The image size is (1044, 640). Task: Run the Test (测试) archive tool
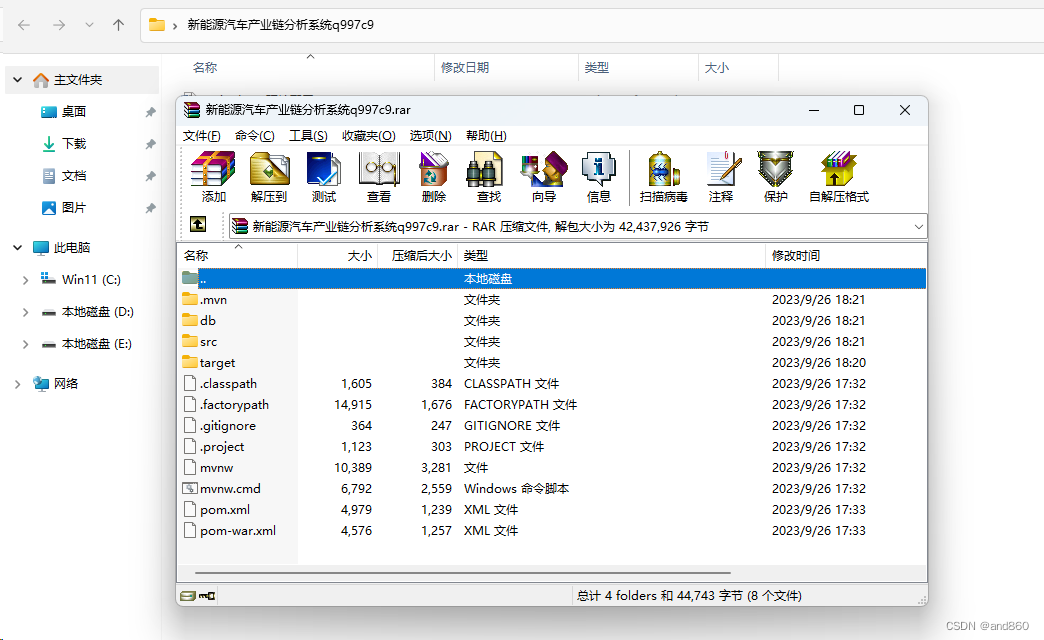(x=324, y=176)
